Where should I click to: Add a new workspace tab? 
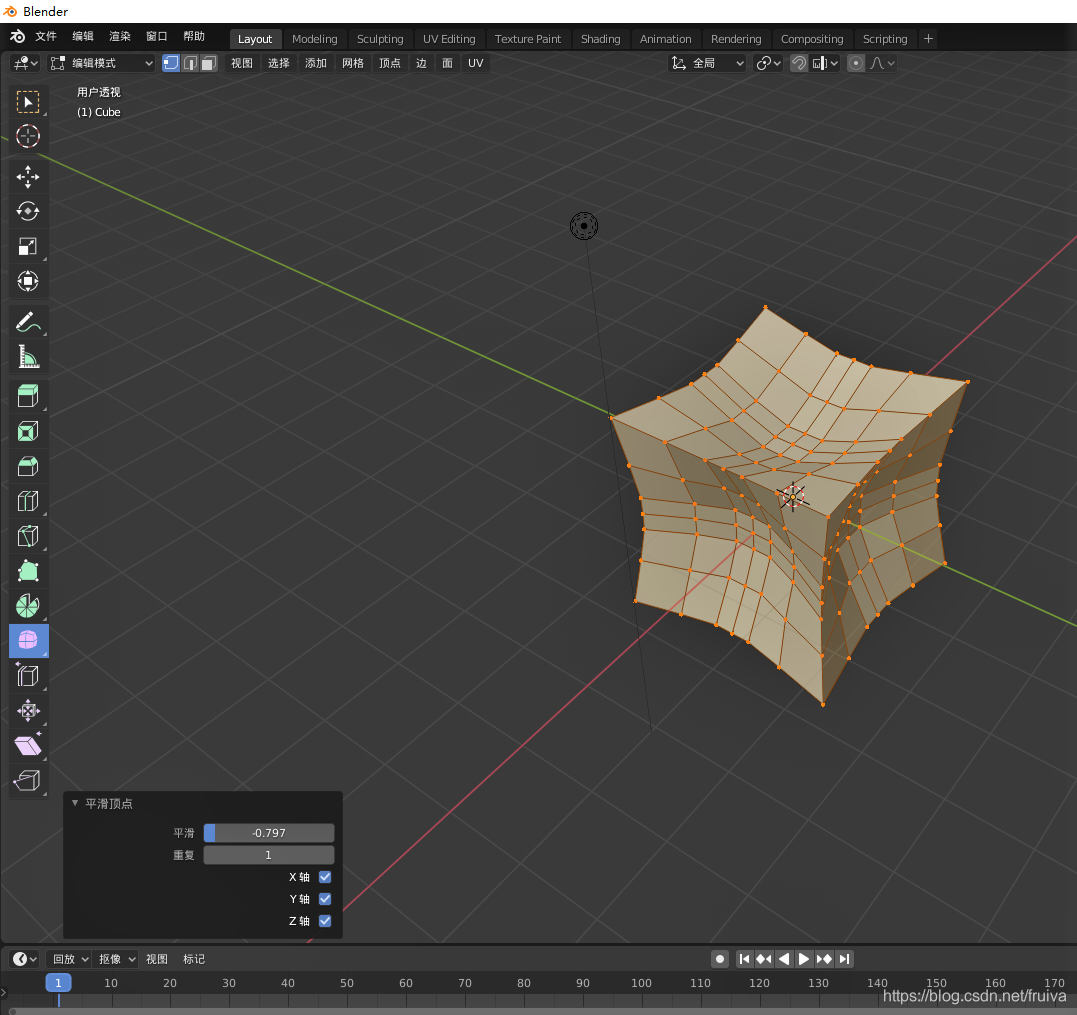[929, 39]
